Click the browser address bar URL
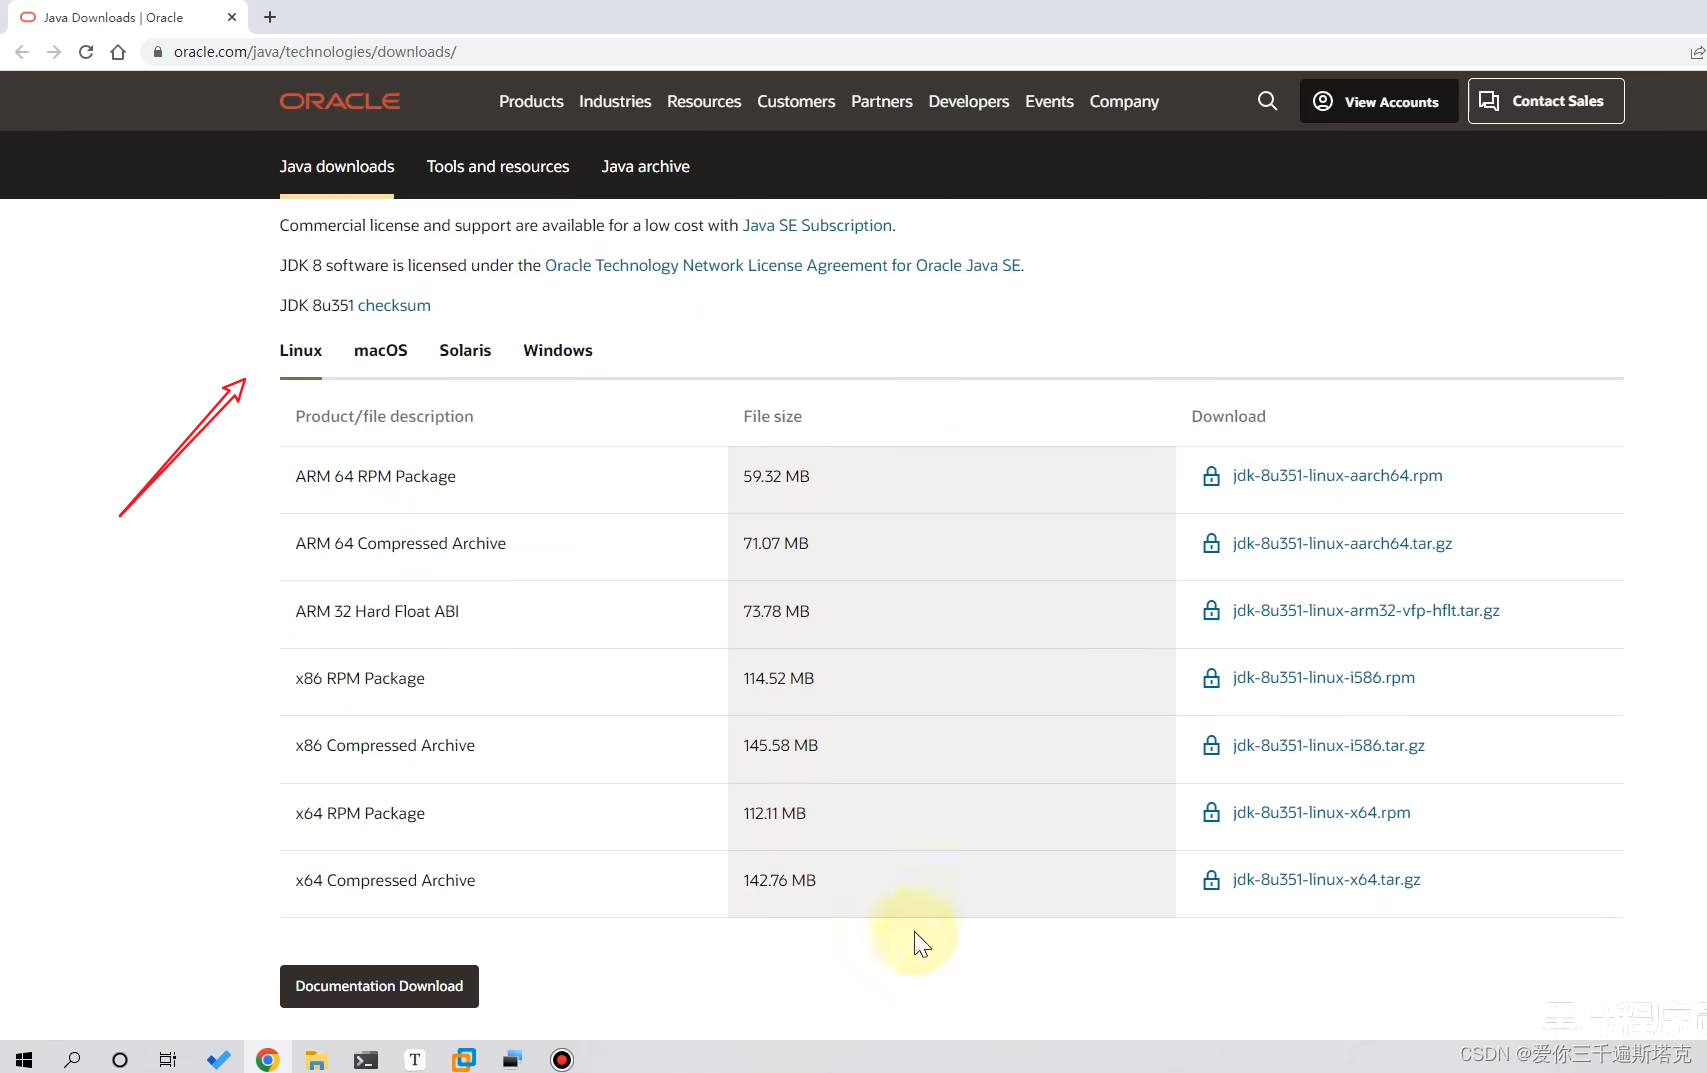The height and width of the screenshot is (1073, 1707). [x=315, y=52]
